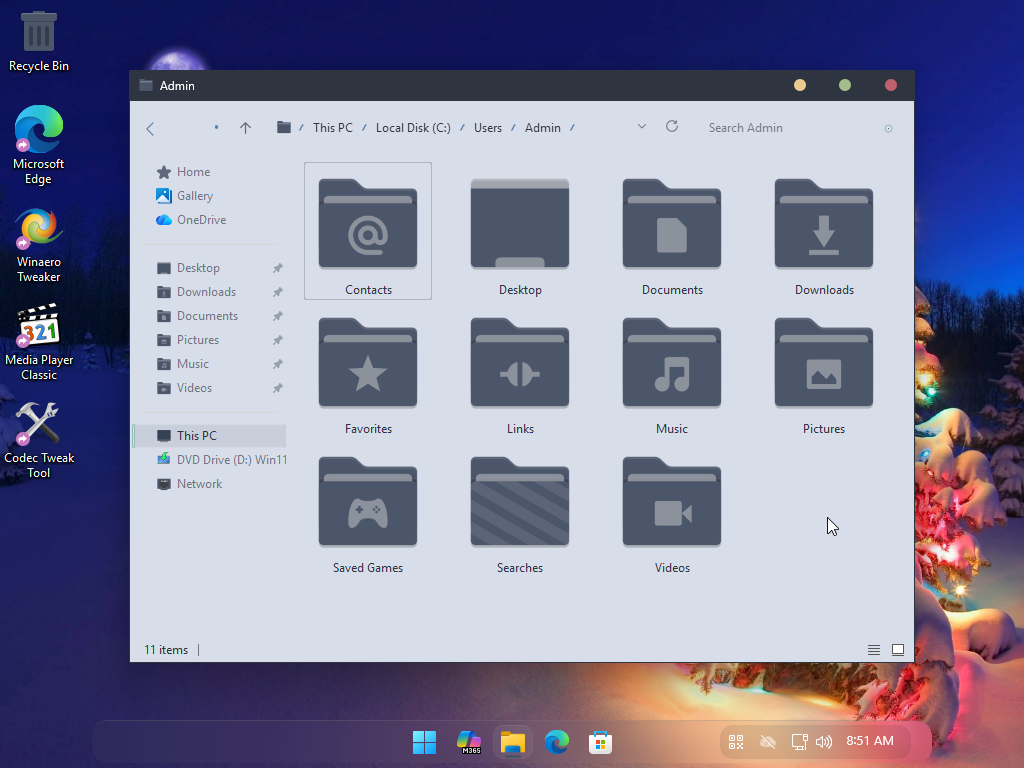Navigate to Local Disk (C:) breadcrumb
This screenshot has height=768, width=1024.
click(413, 128)
